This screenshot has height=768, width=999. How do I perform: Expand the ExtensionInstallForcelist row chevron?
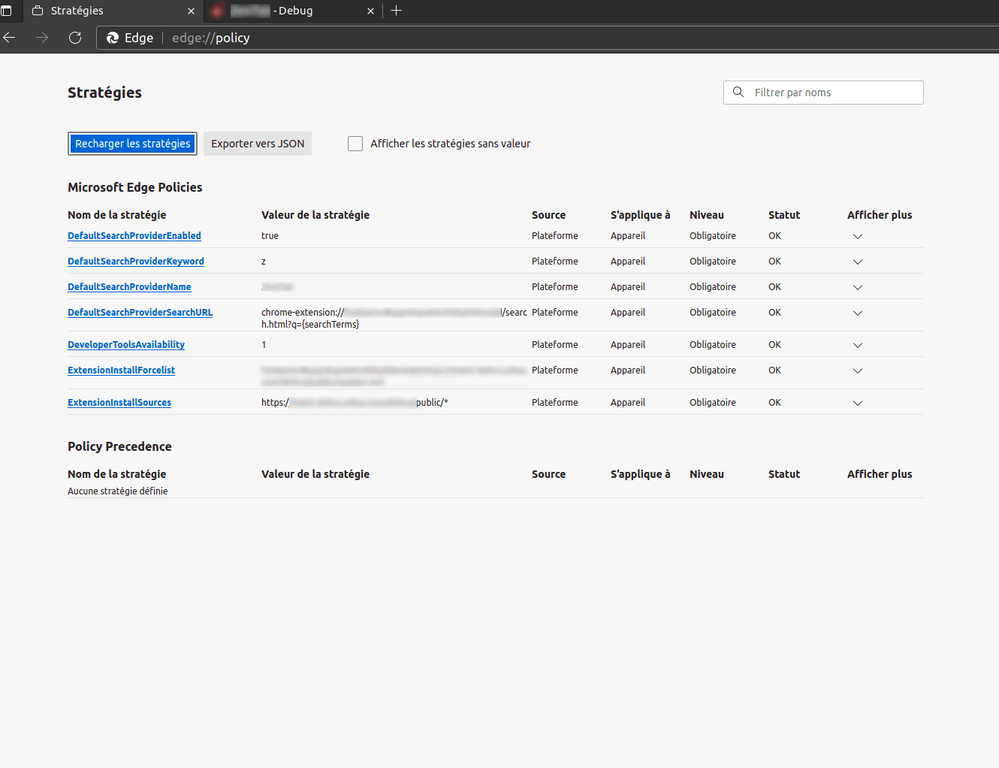(857, 370)
